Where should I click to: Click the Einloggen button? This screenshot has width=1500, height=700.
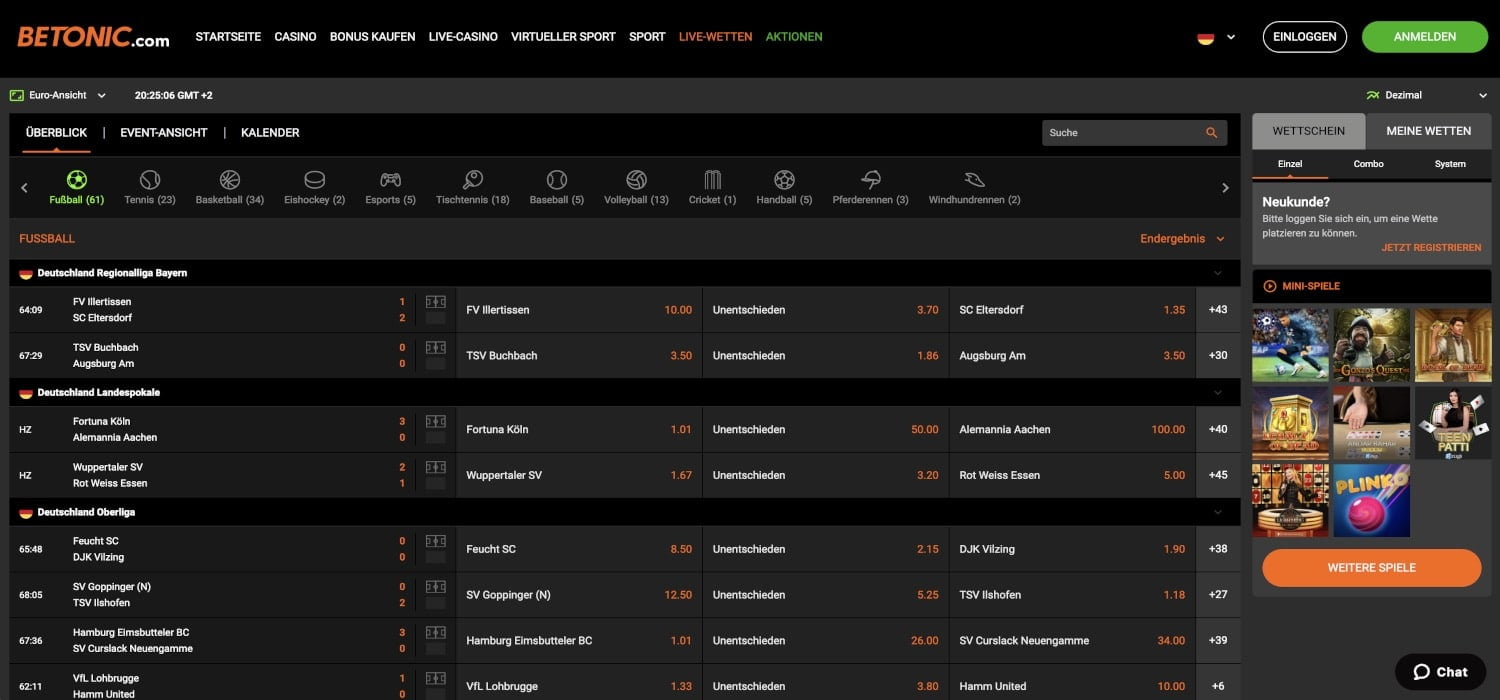coord(1305,37)
